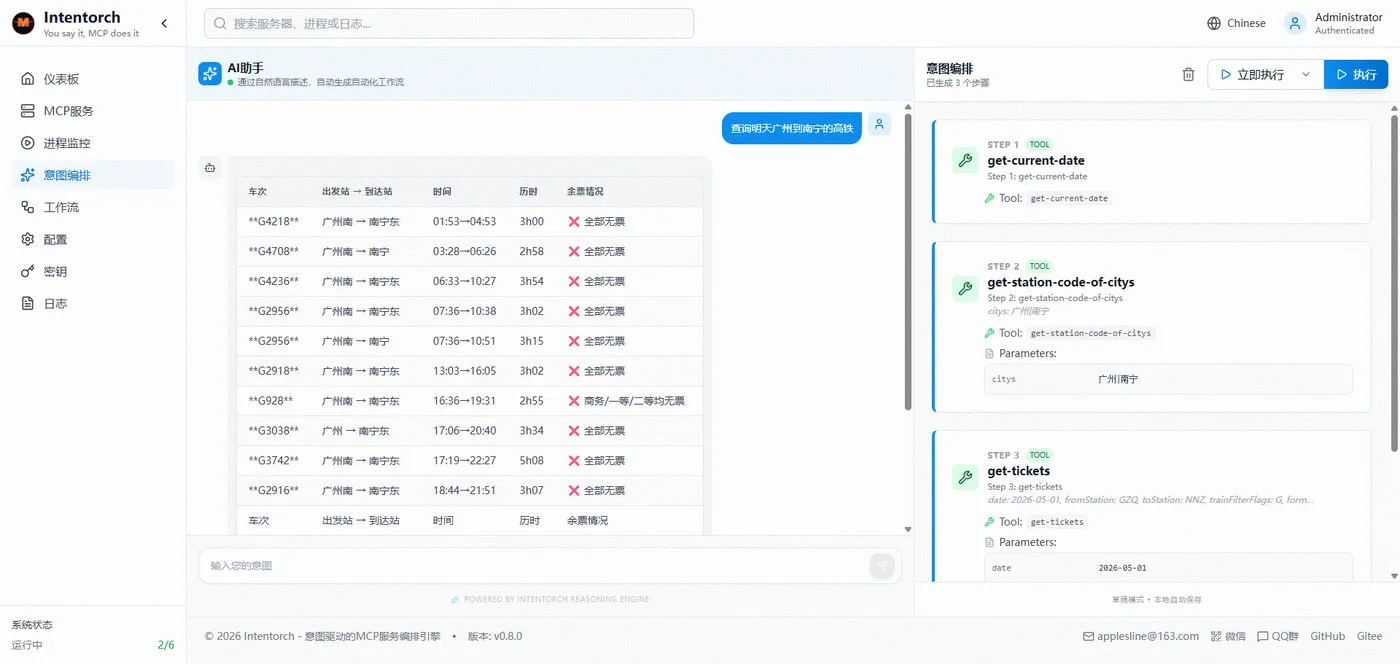Click the MCP服务 server icon
The height and width of the screenshot is (664, 1400).
28,111
